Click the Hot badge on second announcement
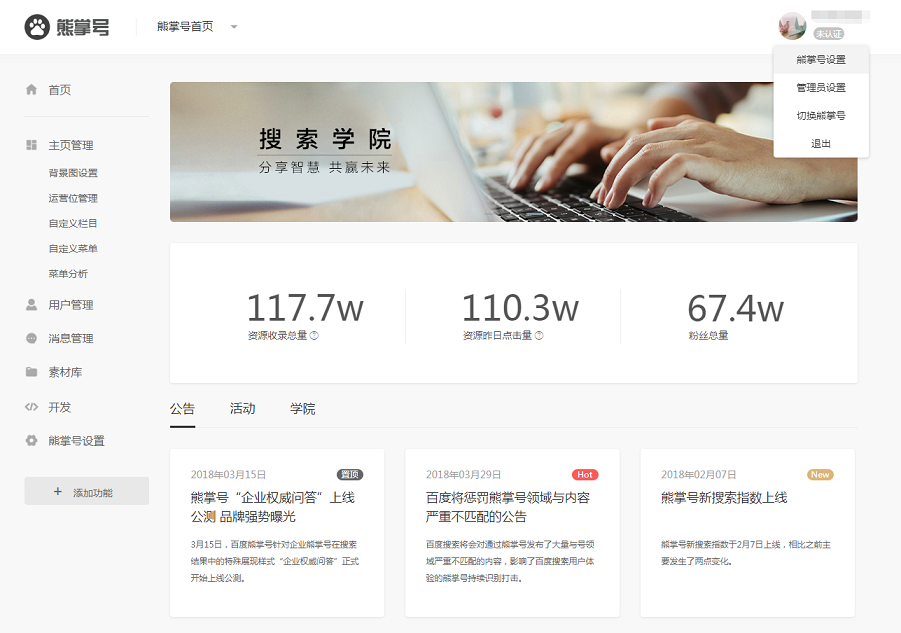The width and height of the screenshot is (901, 633). (585, 474)
